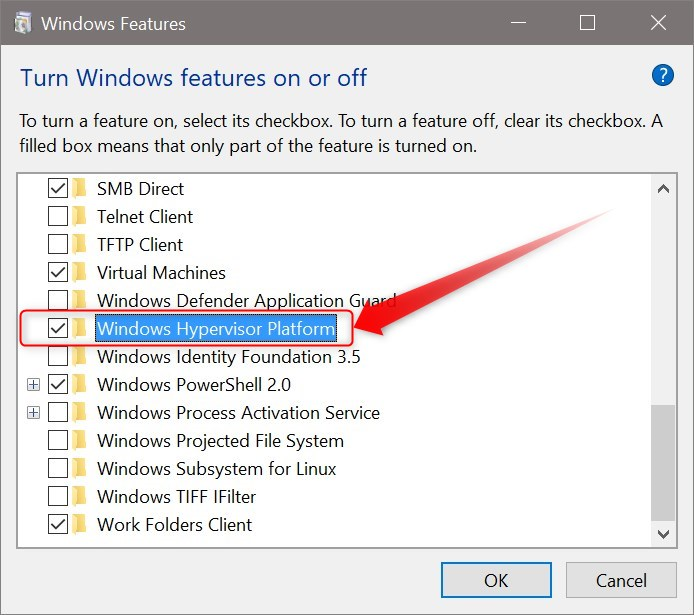The height and width of the screenshot is (615, 694).
Task: Select the Telnet Client label
Action: tap(145, 217)
